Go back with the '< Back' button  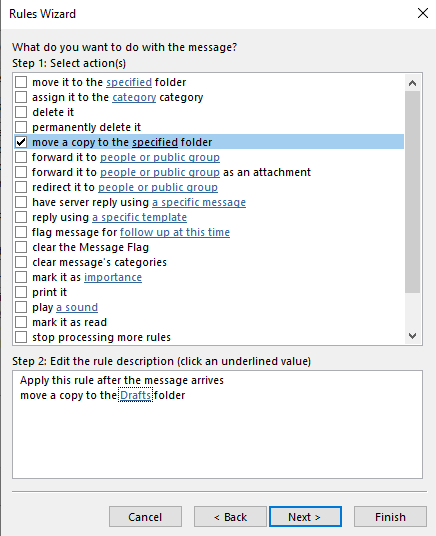click(x=230, y=517)
